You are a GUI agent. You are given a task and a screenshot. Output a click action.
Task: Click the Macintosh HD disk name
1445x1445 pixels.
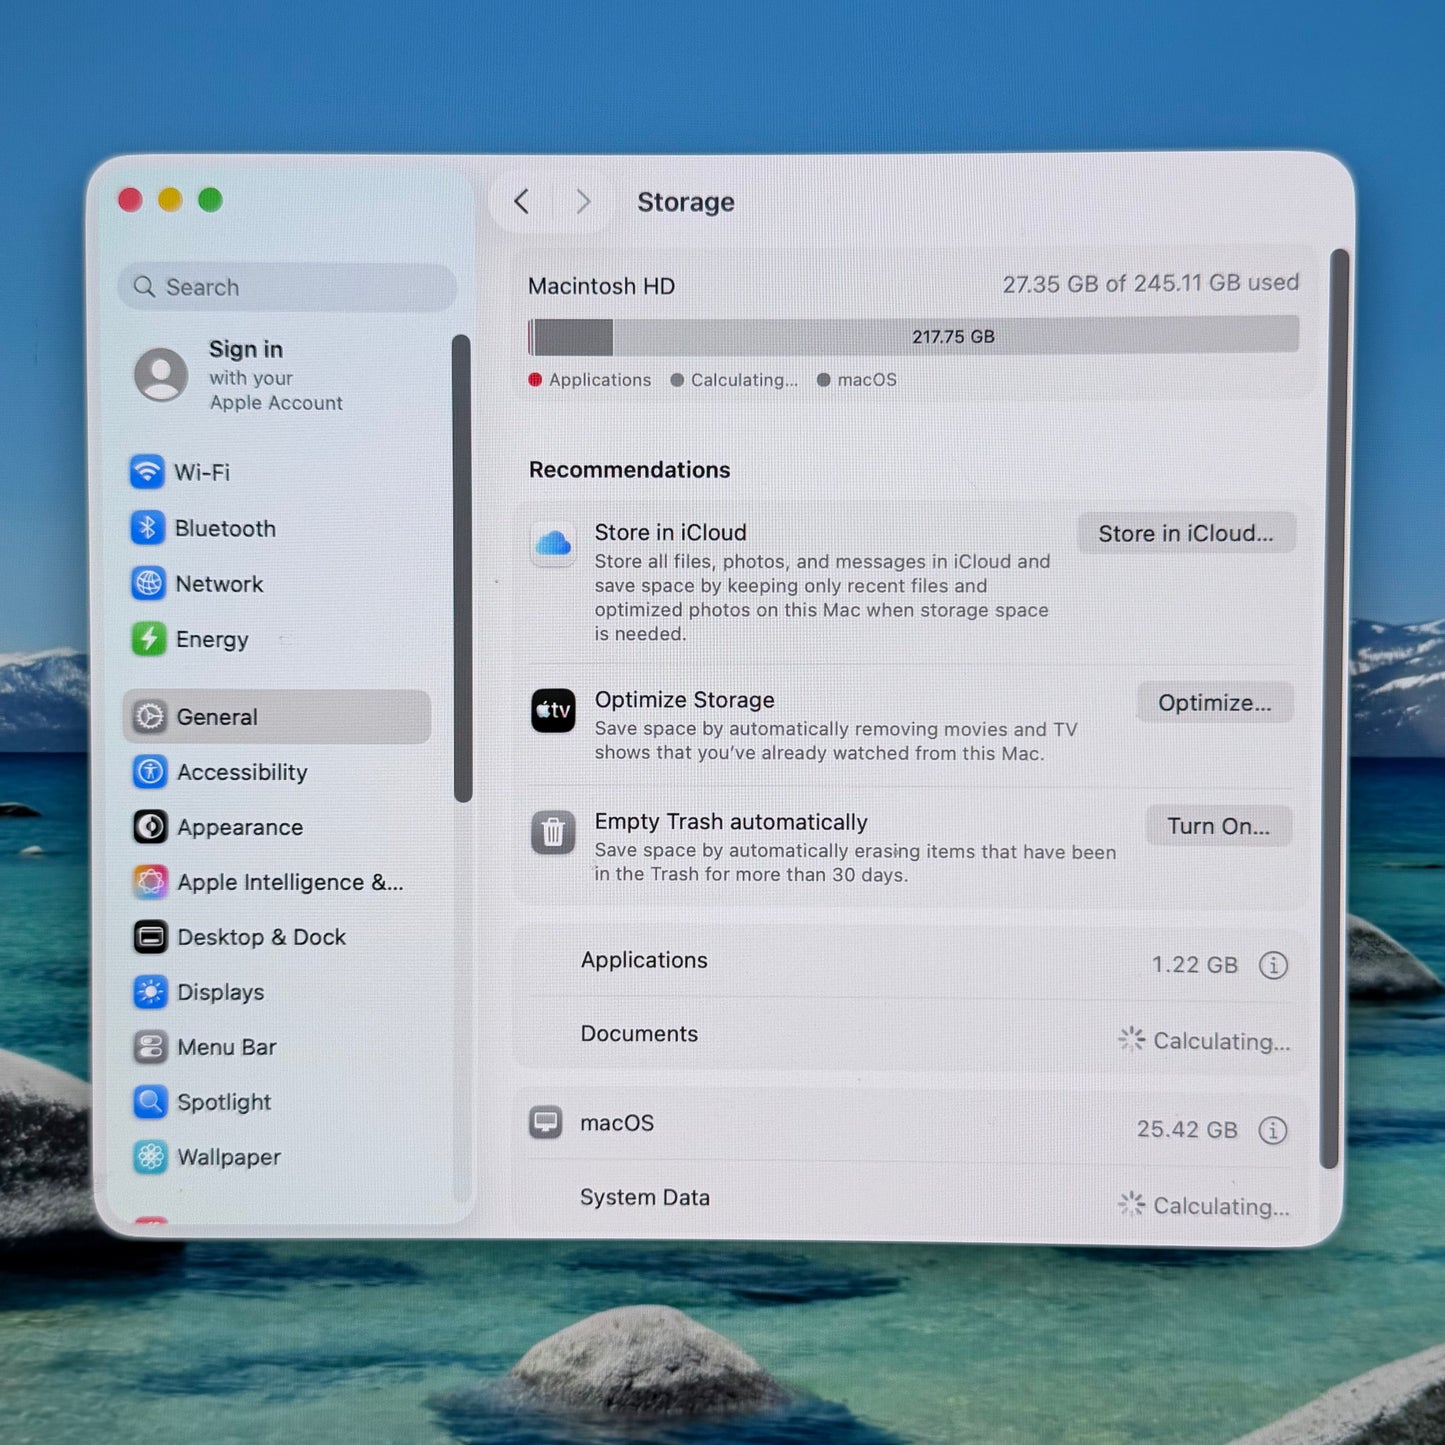pyautogui.click(x=602, y=286)
